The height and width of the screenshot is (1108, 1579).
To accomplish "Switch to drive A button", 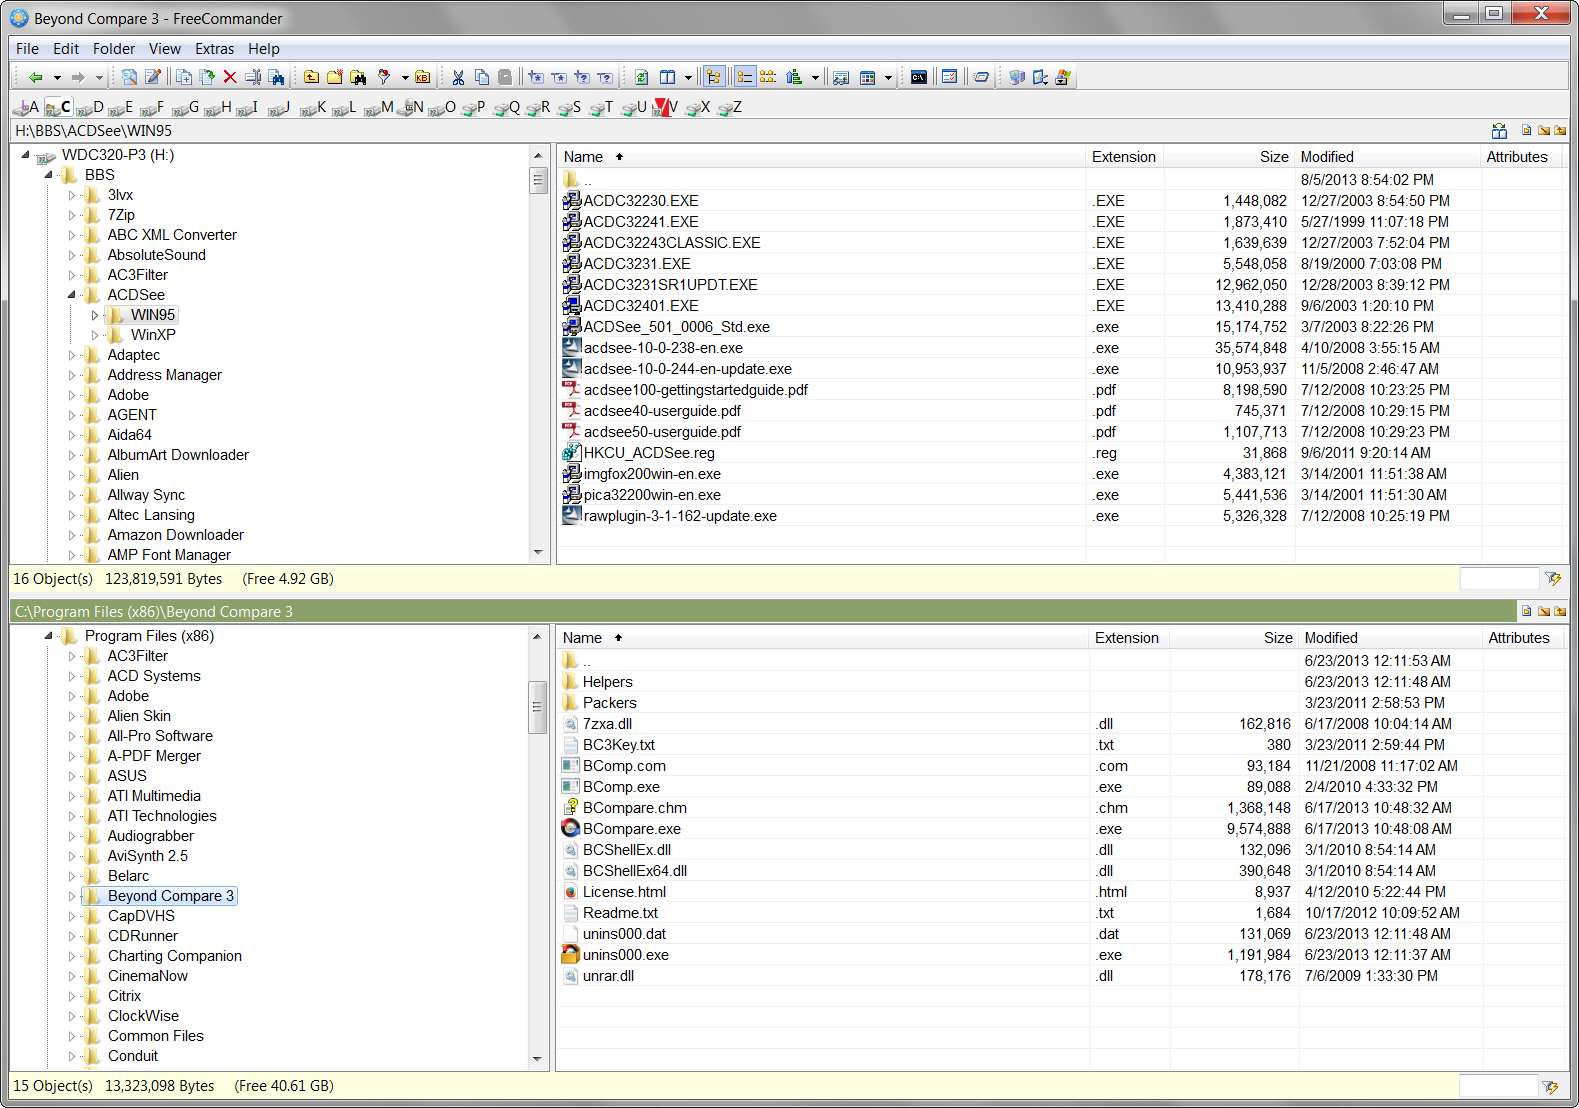I will pyautogui.click(x=27, y=107).
